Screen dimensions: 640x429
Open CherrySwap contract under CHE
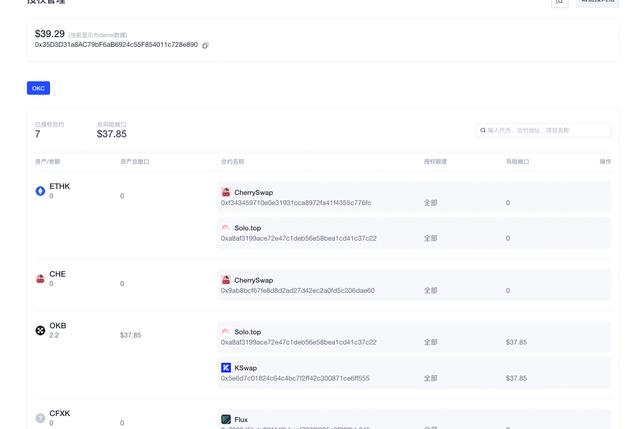253,280
